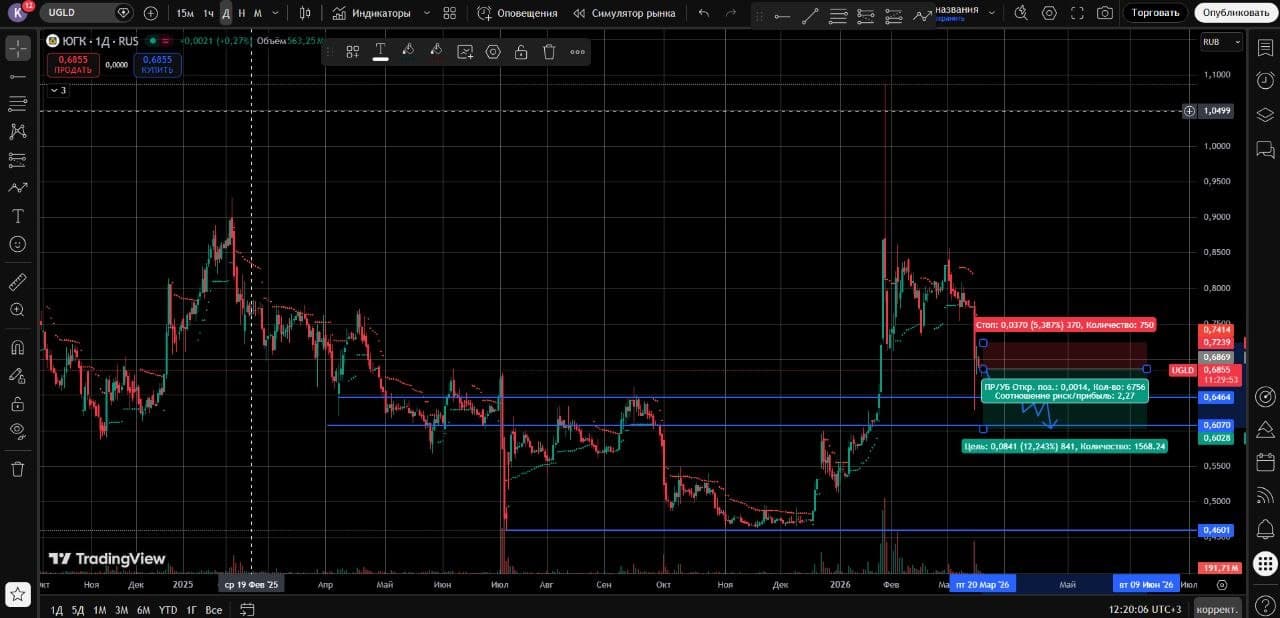
Task: Enter fullscreen mode via top toolbar icon
Action: click(x=1076, y=13)
